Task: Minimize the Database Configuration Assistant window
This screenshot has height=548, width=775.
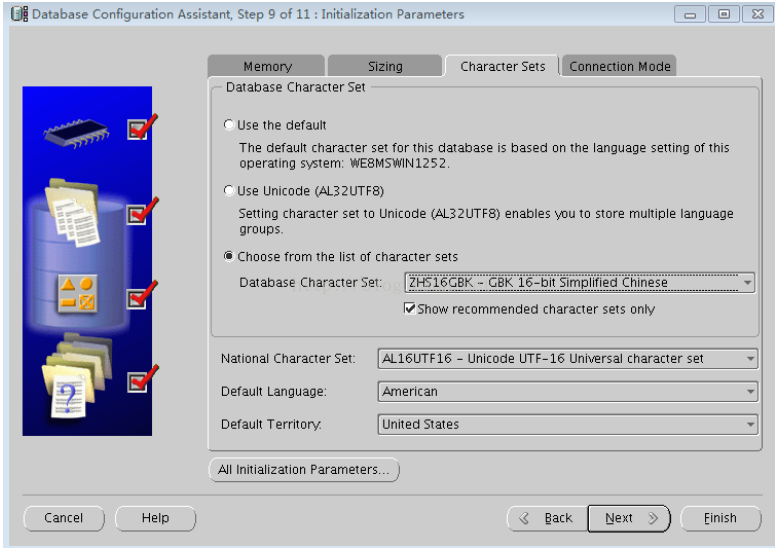Action: tap(690, 14)
